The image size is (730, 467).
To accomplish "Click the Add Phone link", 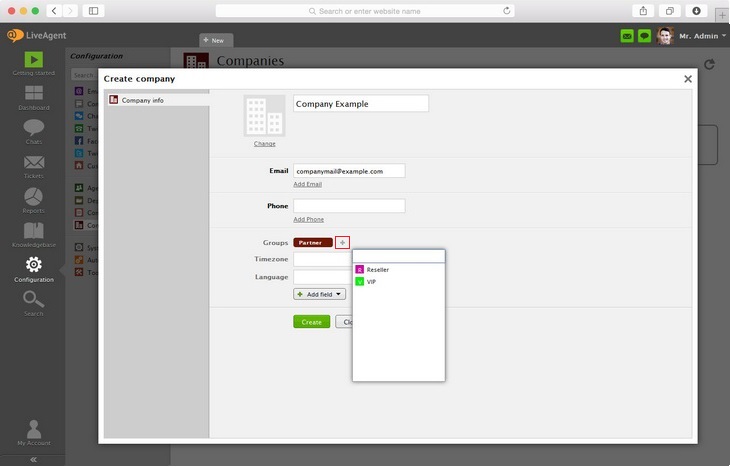I will [308, 219].
